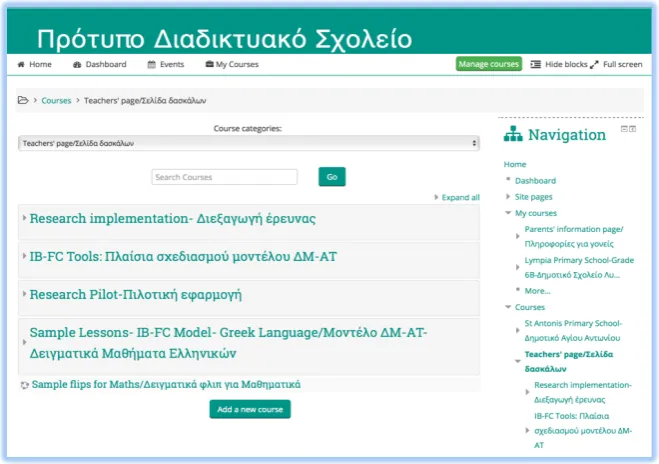The width and height of the screenshot is (659, 464).
Task: Open Sample Lessons IB-FC Model title link
Action: pyautogui.click(x=228, y=343)
